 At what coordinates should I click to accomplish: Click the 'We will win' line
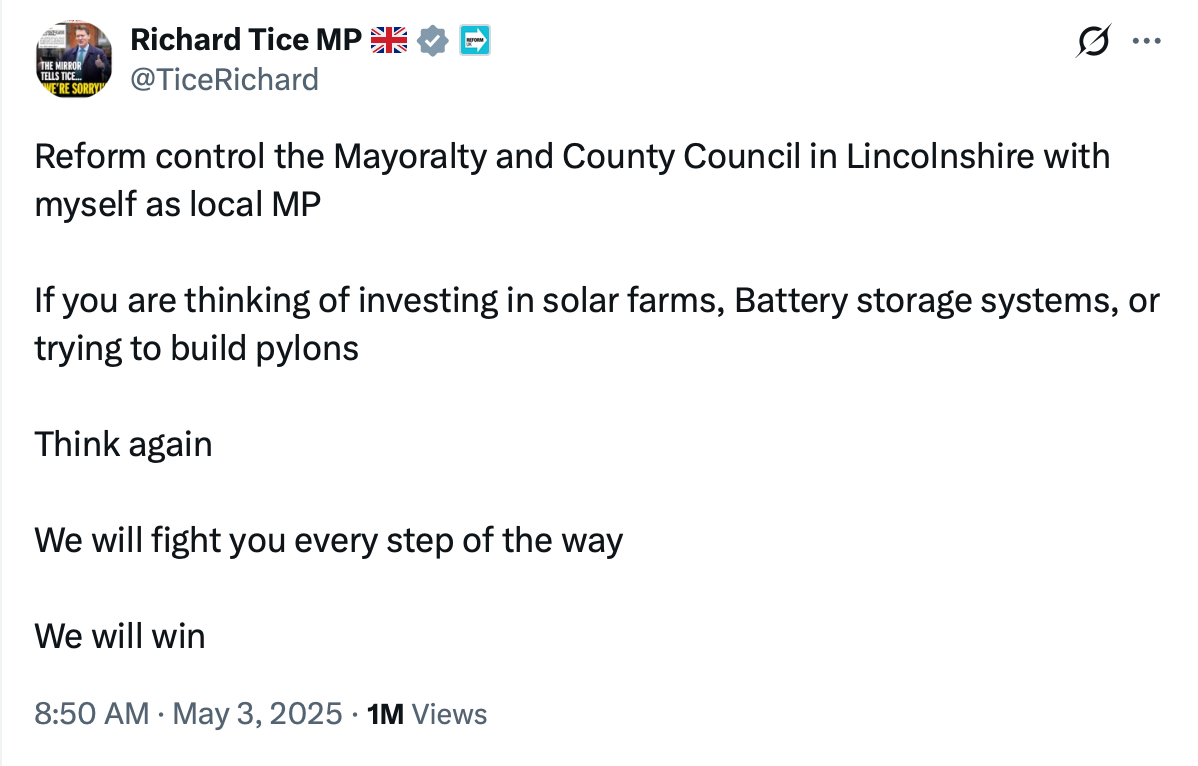pyautogui.click(x=119, y=635)
